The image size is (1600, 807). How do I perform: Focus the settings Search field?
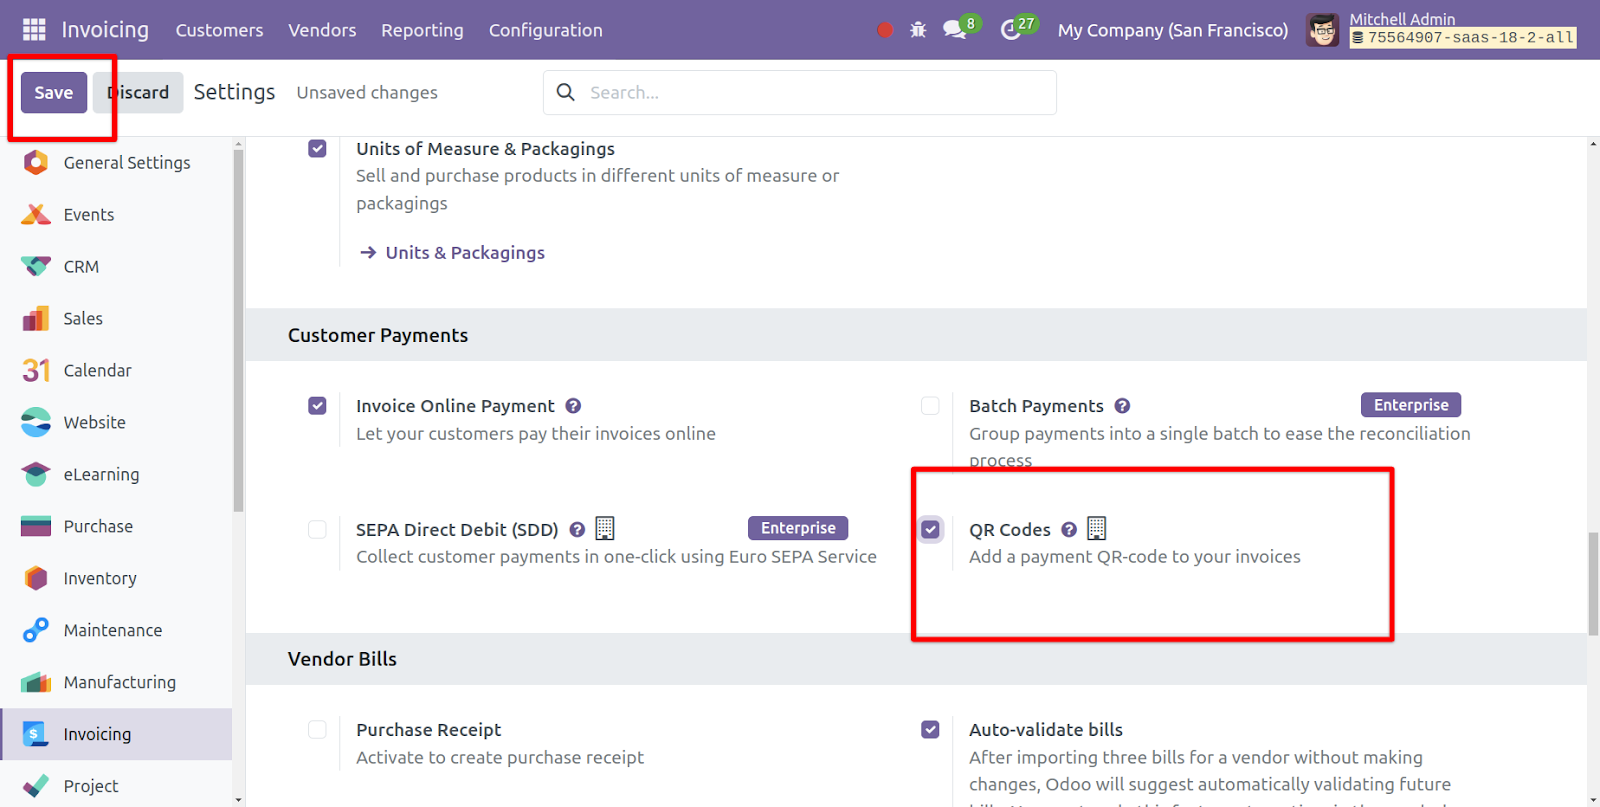point(800,92)
